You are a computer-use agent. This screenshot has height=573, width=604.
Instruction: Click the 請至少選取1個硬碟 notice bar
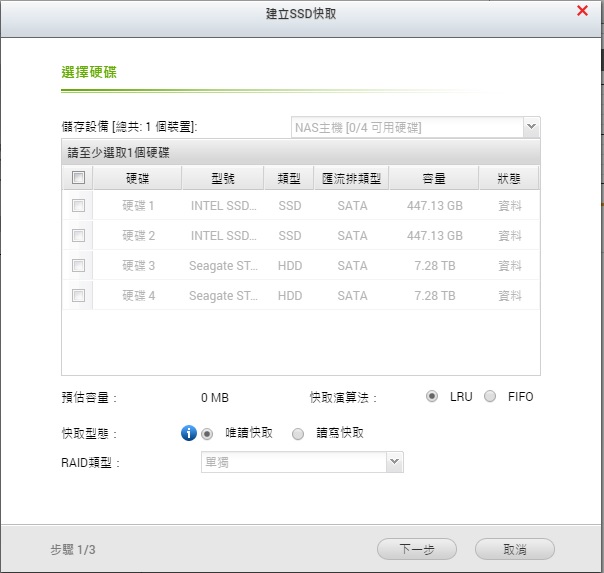pyautogui.click(x=300, y=152)
